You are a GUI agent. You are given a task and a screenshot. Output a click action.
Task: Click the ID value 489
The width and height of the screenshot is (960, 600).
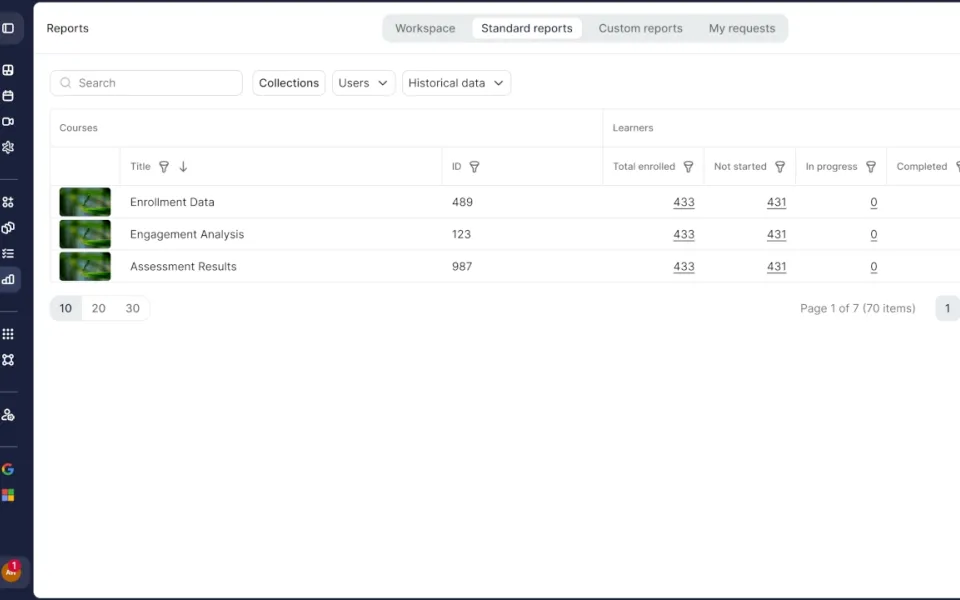pos(462,202)
